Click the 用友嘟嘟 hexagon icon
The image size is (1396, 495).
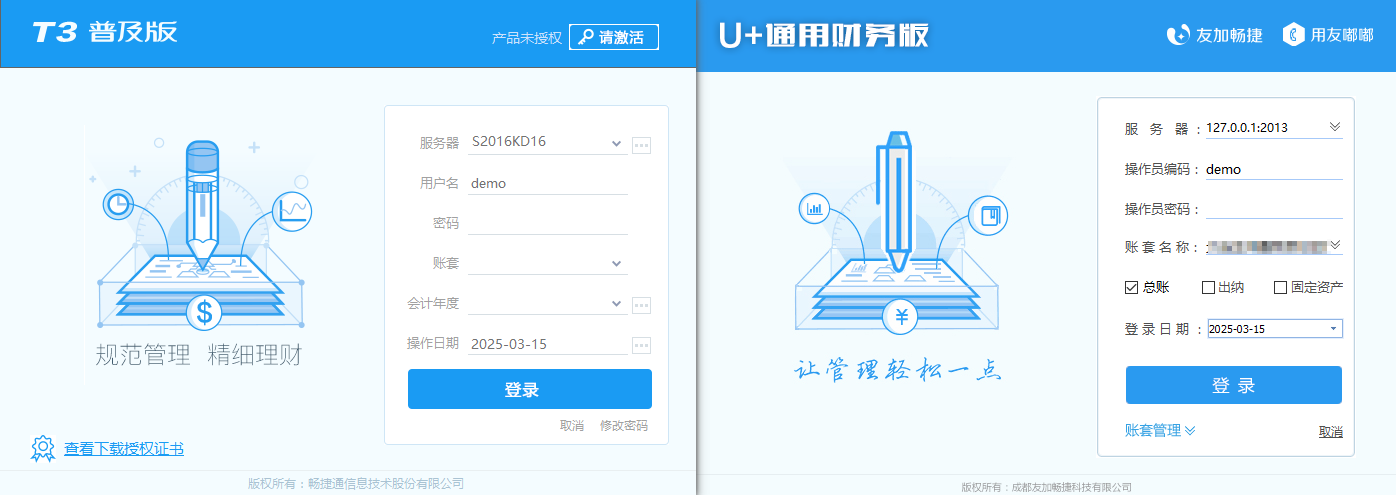coord(1294,35)
